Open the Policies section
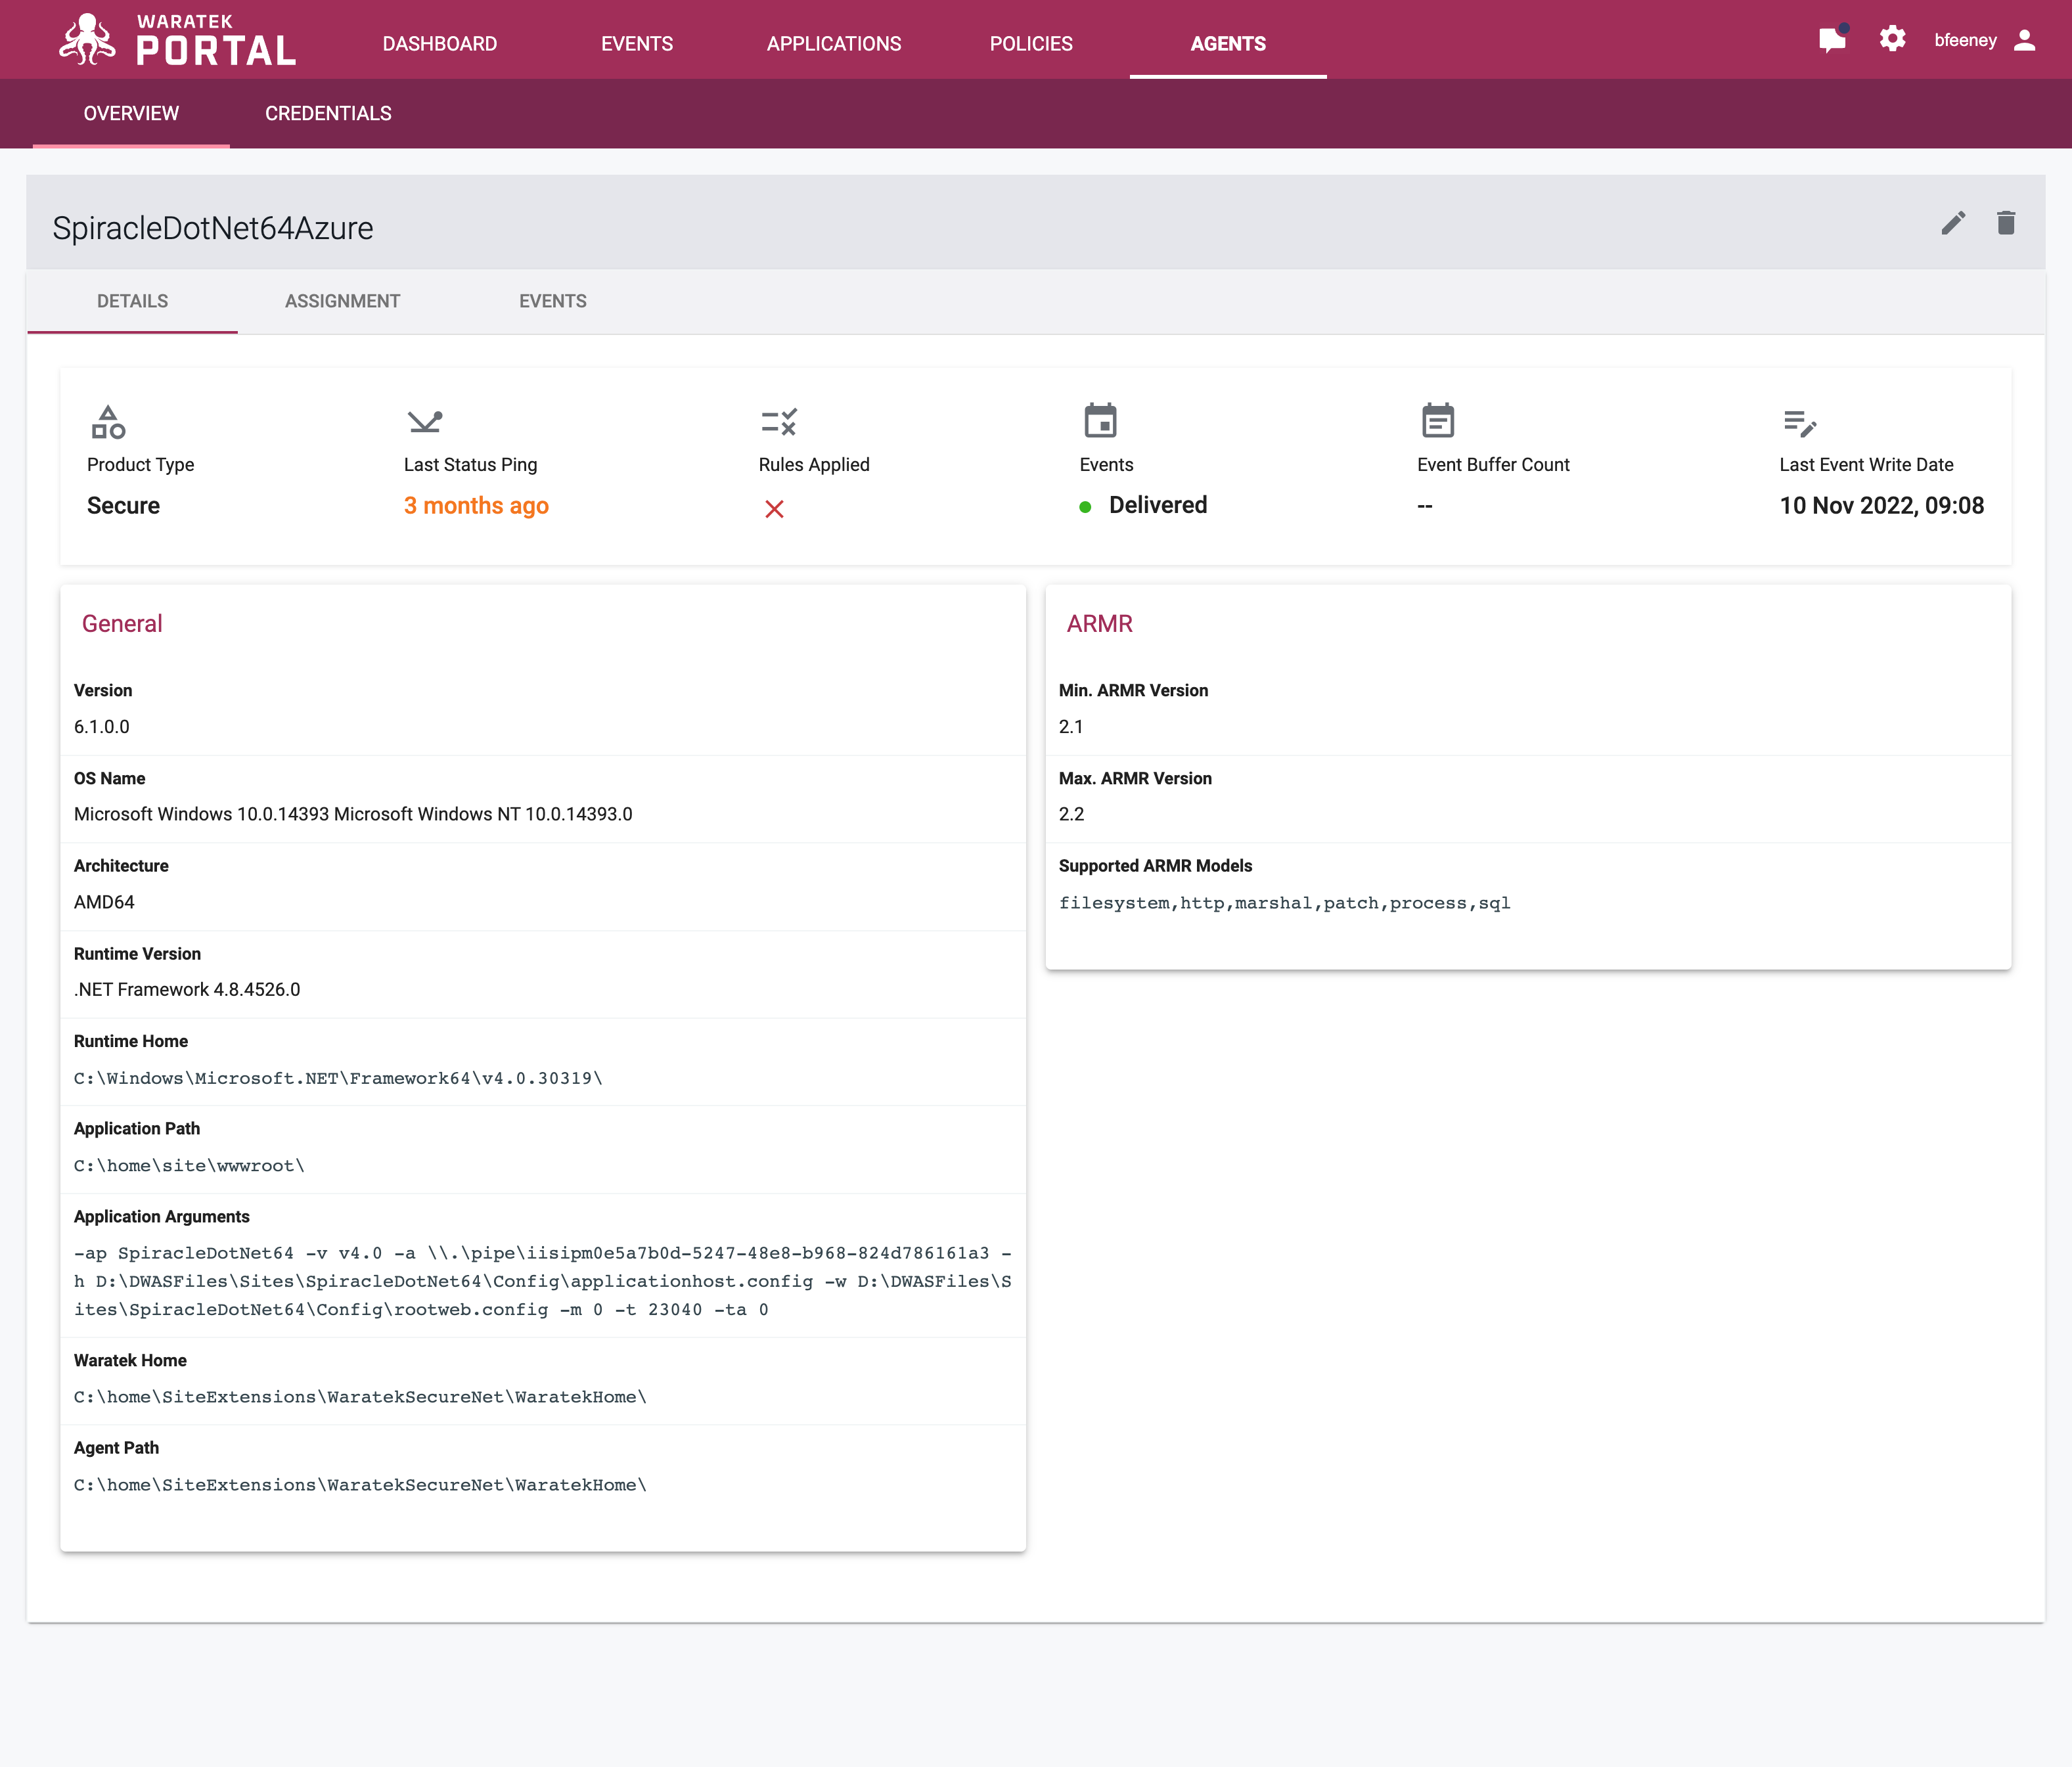This screenshot has height=1767, width=2072. (x=1031, y=44)
